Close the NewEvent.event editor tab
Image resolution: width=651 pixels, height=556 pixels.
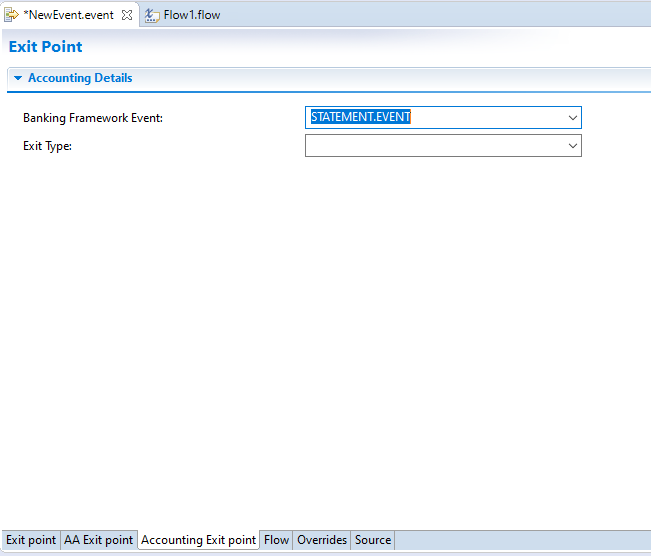[126, 15]
